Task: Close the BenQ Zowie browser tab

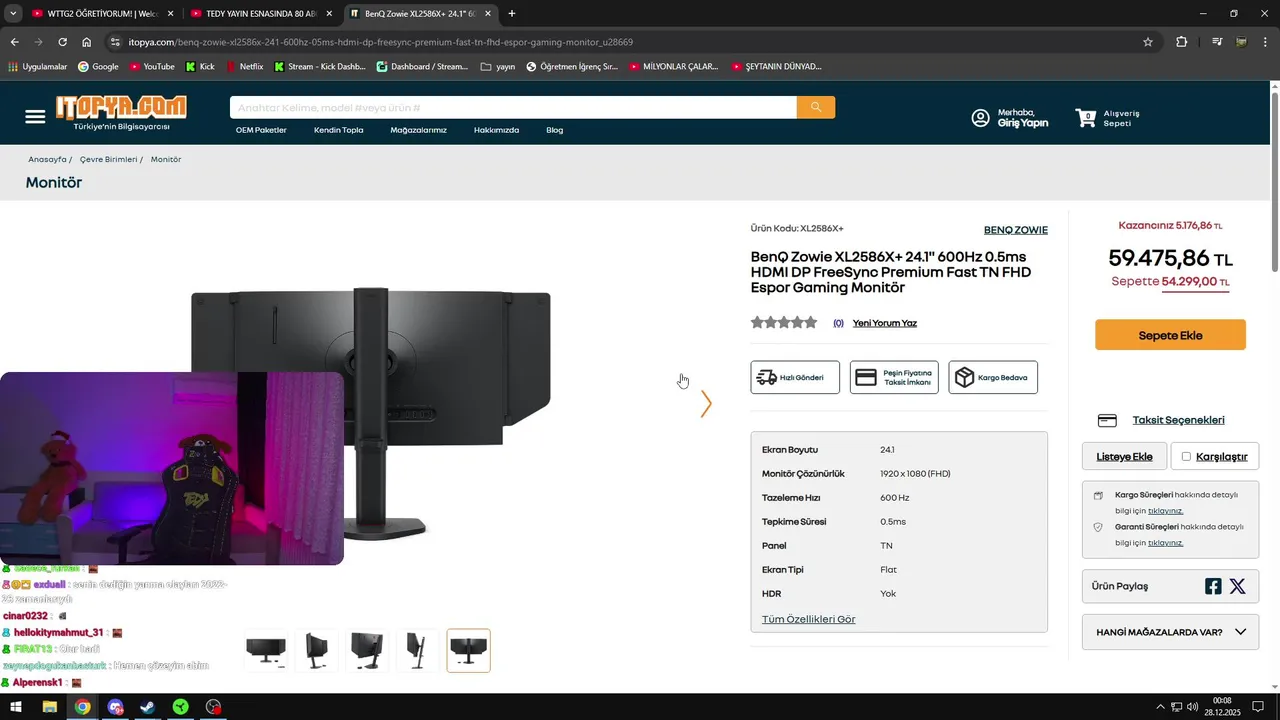Action: [488, 14]
